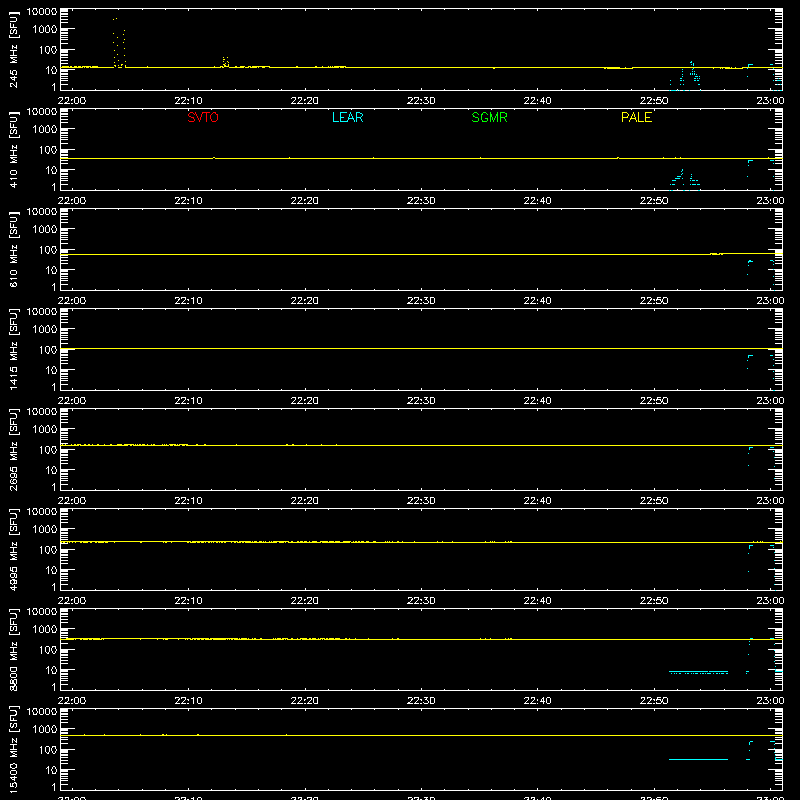The image size is (800, 800).
Task: Click the 10 y-axis value on 1415 MHz plot
Action: pyautogui.click(x=51, y=370)
